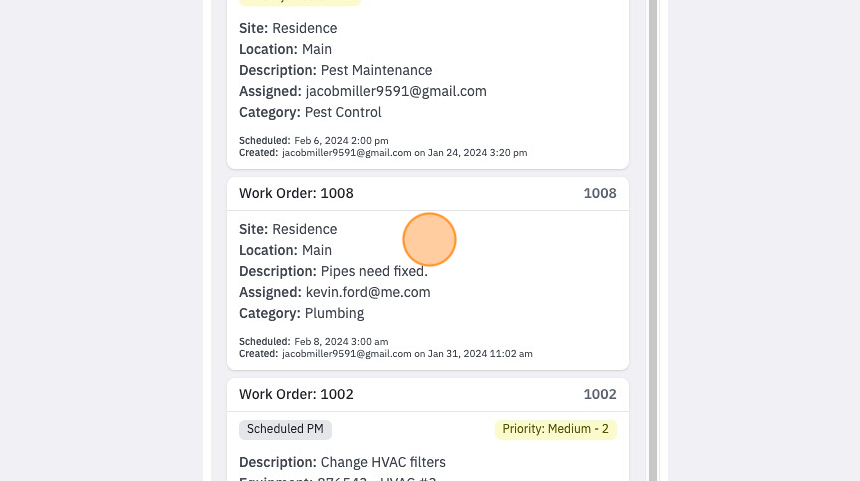Open Work Order: 1008 card header

(427, 194)
